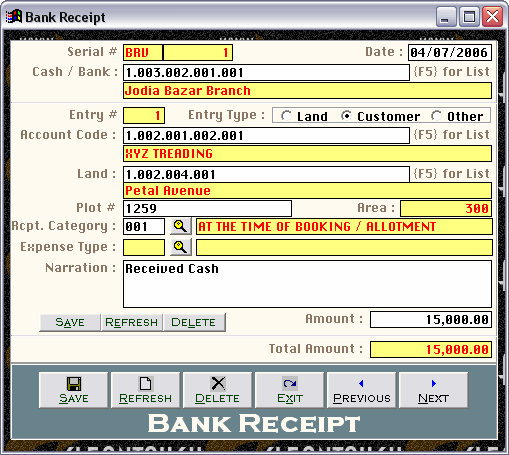Click the Account Code input field
This screenshot has height=455, width=509.
[266, 135]
